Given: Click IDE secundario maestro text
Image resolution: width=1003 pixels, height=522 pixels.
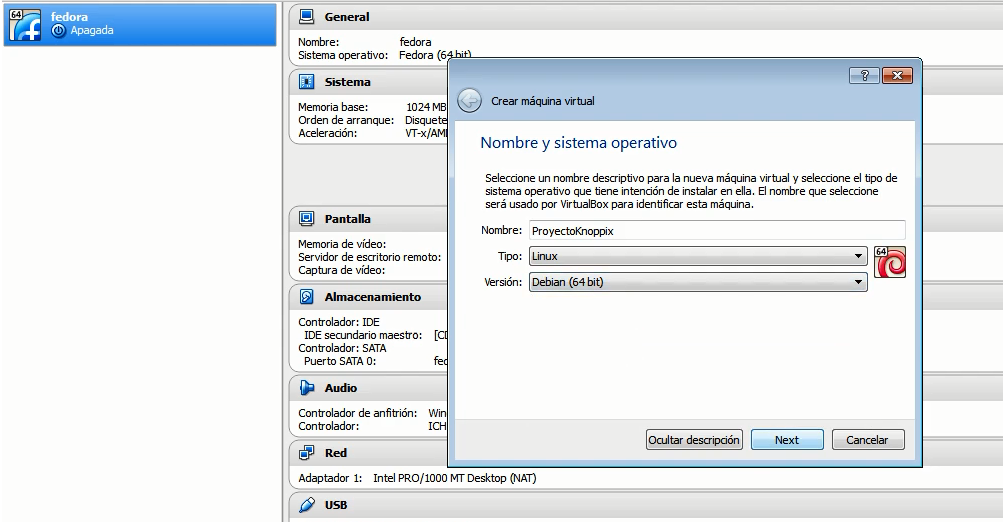Looking at the screenshot, I should (x=363, y=335).
